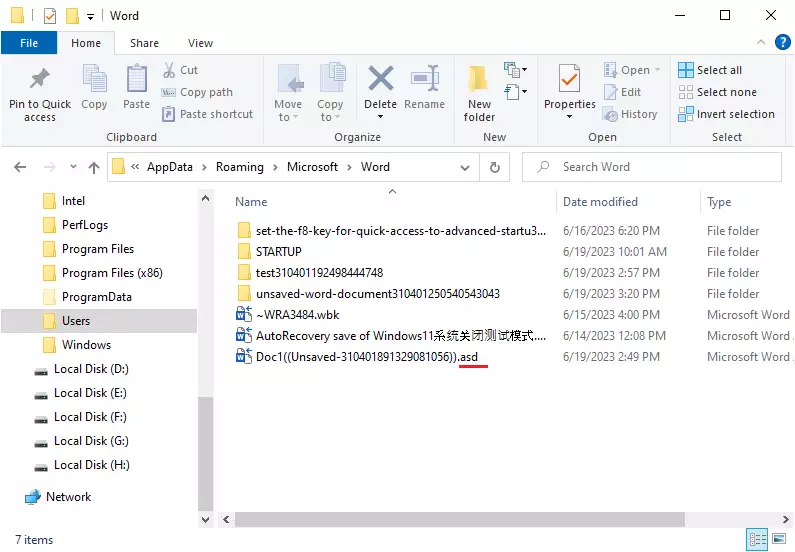Screen dimensions: 795x552
Task: Click the Select all button
Action: point(710,70)
